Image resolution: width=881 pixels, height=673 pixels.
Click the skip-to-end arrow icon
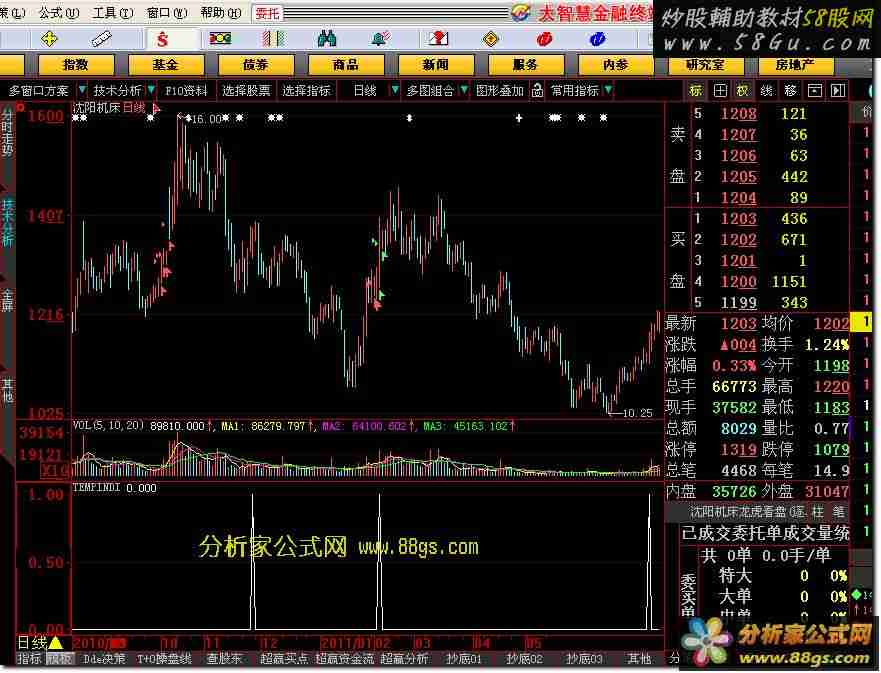[838, 90]
